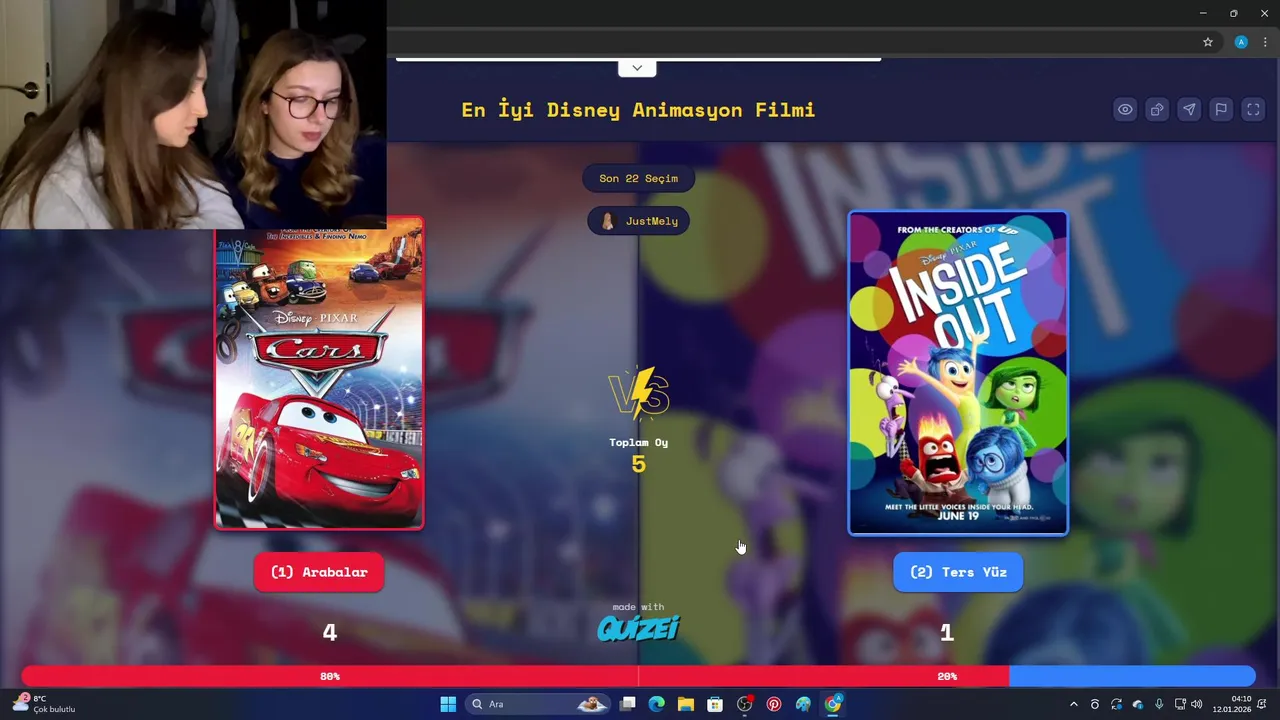Click the Inside Out movie poster
1280x720 pixels.
pyautogui.click(x=958, y=373)
